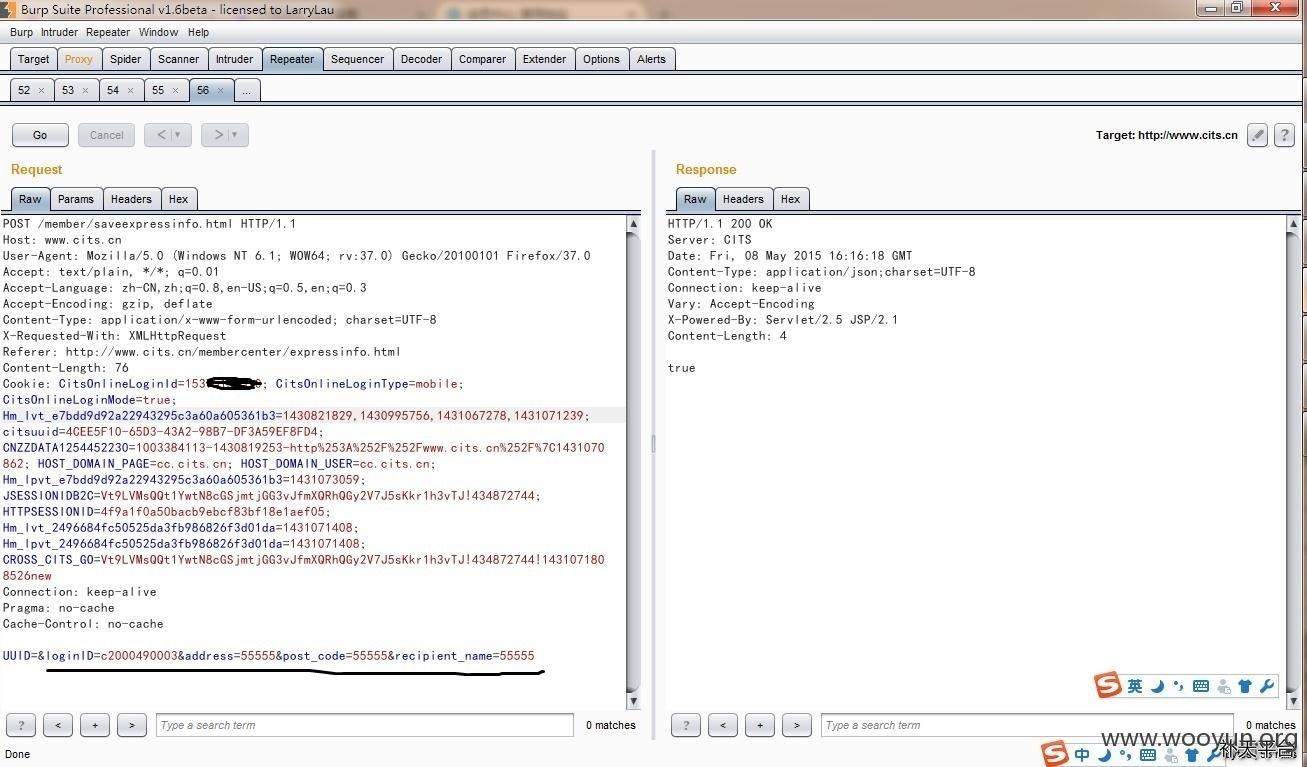The width and height of the screenshot is (1307, 767).
Task: Select response Hex view tab
Action: coord(790,199)
